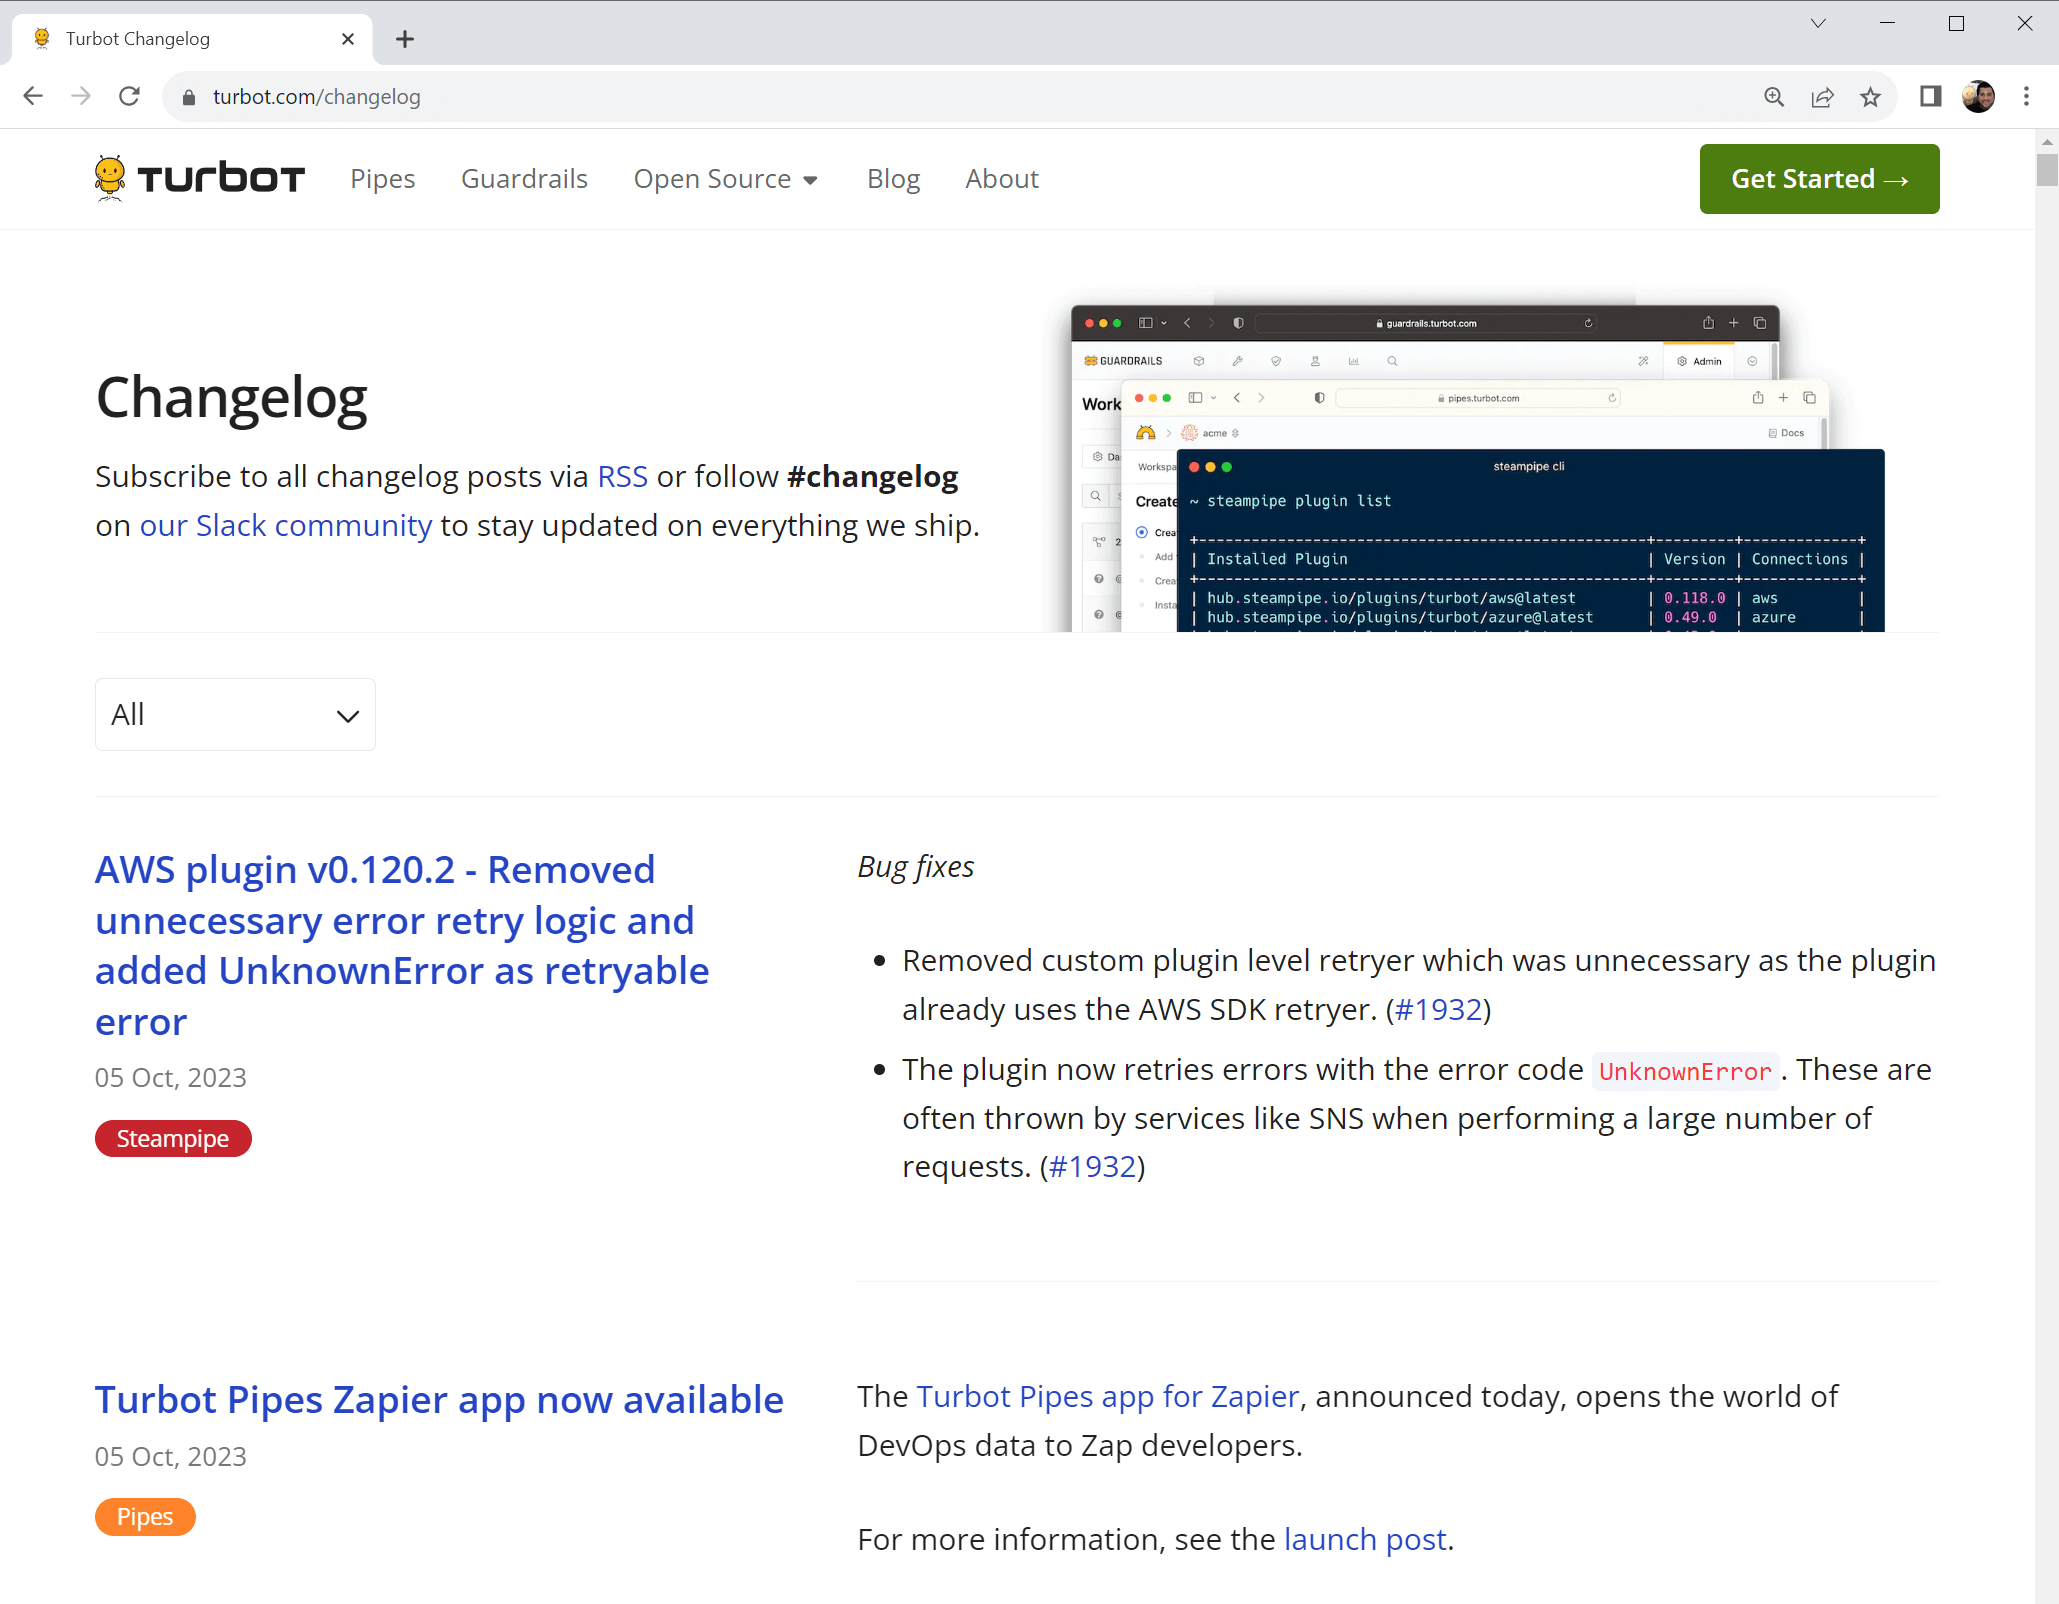Open the Guardrails nav item
2059x1604 pixels.
coord(524,179)
